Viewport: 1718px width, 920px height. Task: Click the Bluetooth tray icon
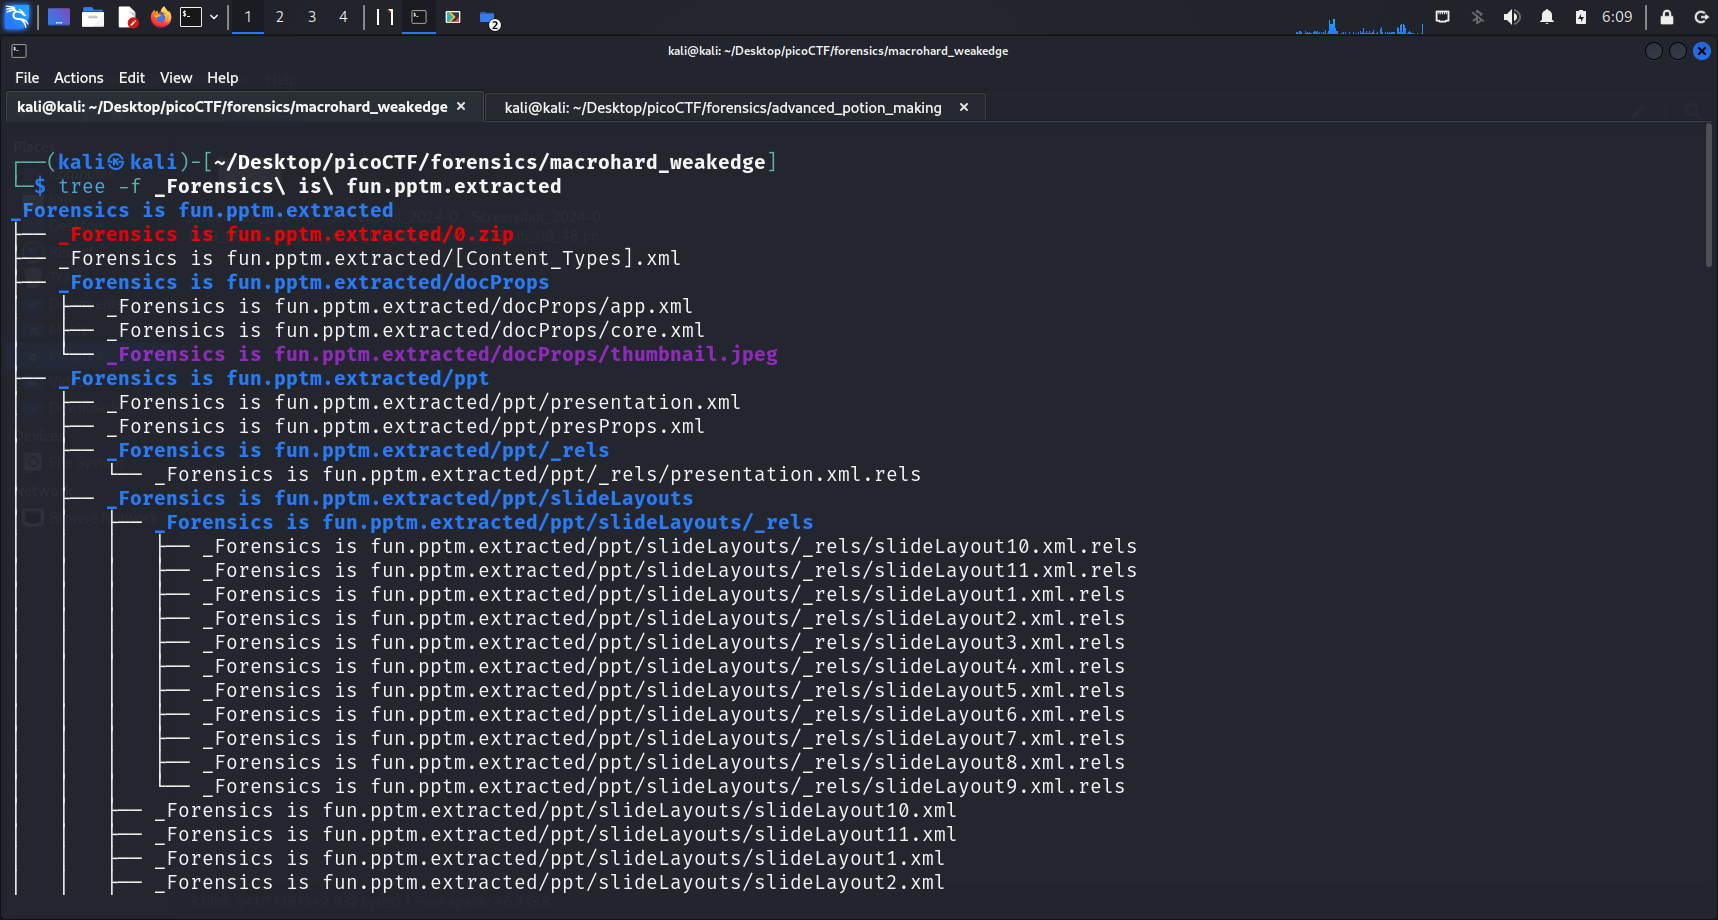[x=1478, y=17]
